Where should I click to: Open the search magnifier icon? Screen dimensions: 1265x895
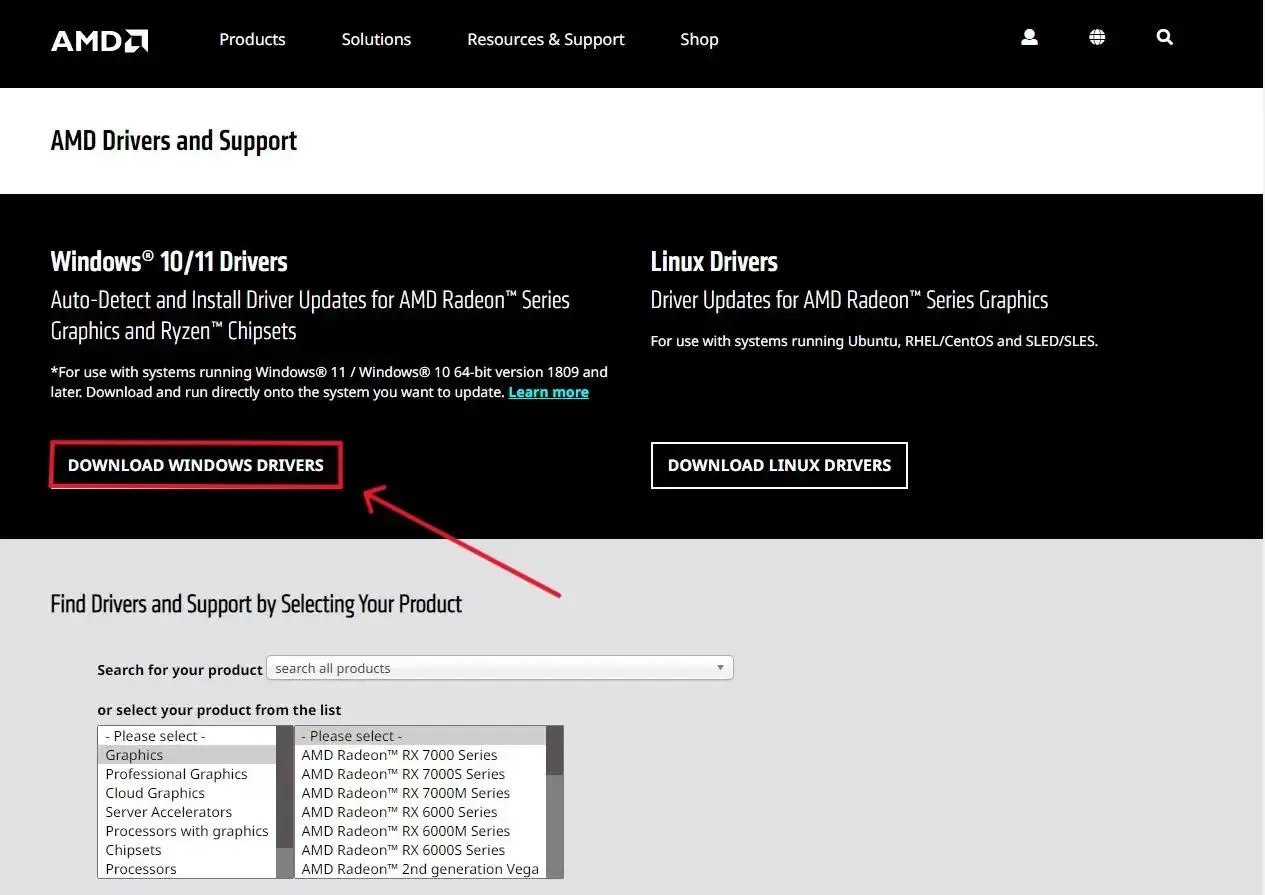click(1164, 38)
